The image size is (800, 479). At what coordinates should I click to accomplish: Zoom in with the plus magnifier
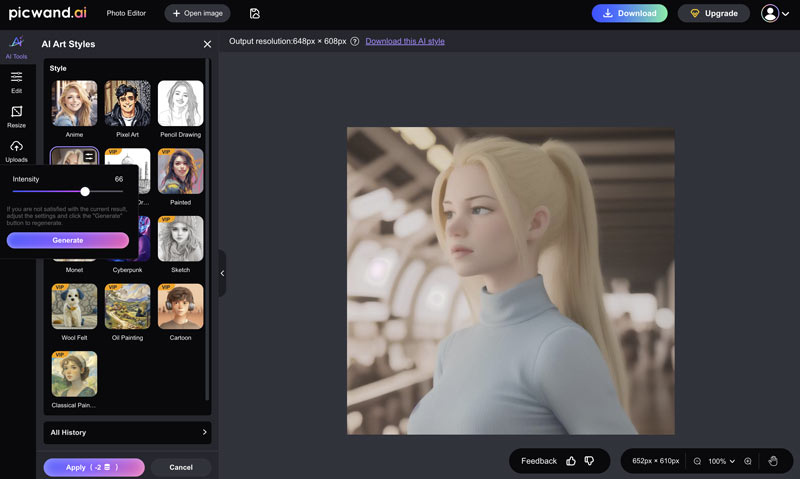coord(747,461)
